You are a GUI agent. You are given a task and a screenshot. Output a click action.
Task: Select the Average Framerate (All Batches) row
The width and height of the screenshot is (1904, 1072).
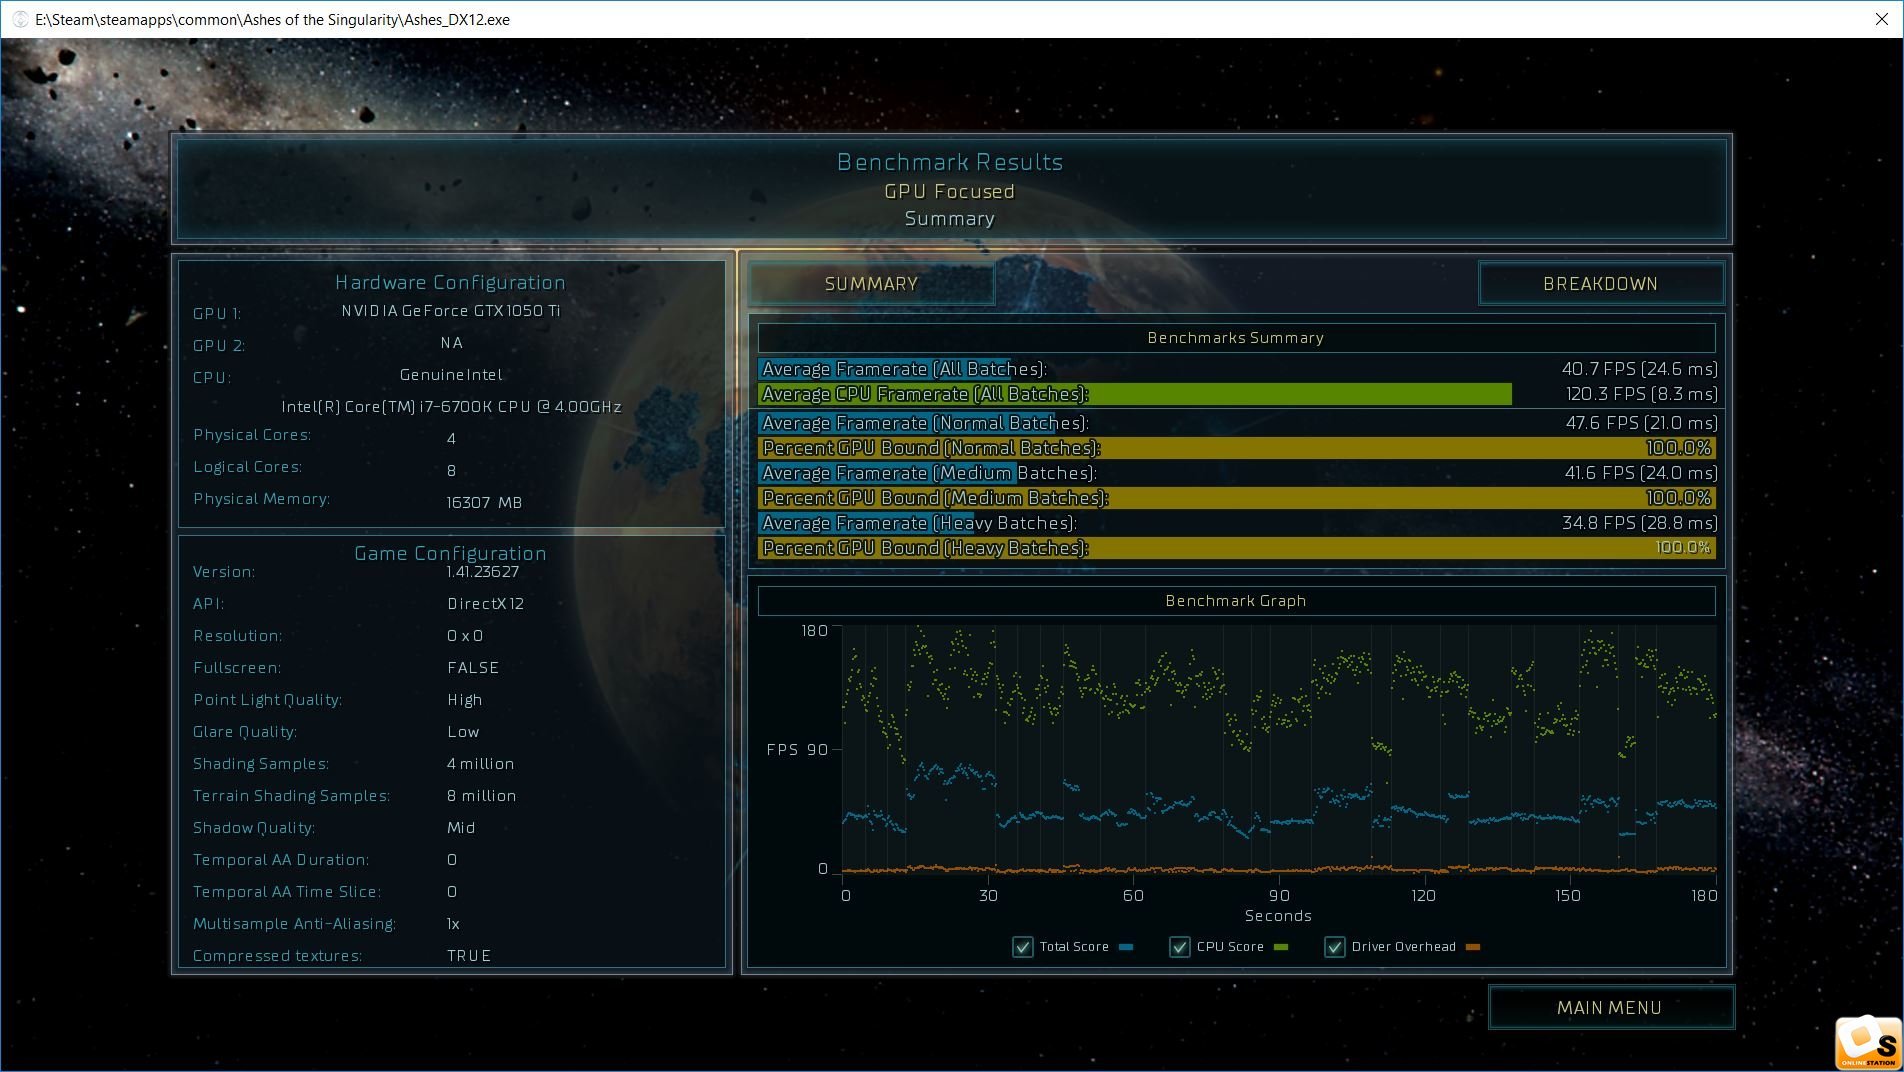tap(1238, 369)
